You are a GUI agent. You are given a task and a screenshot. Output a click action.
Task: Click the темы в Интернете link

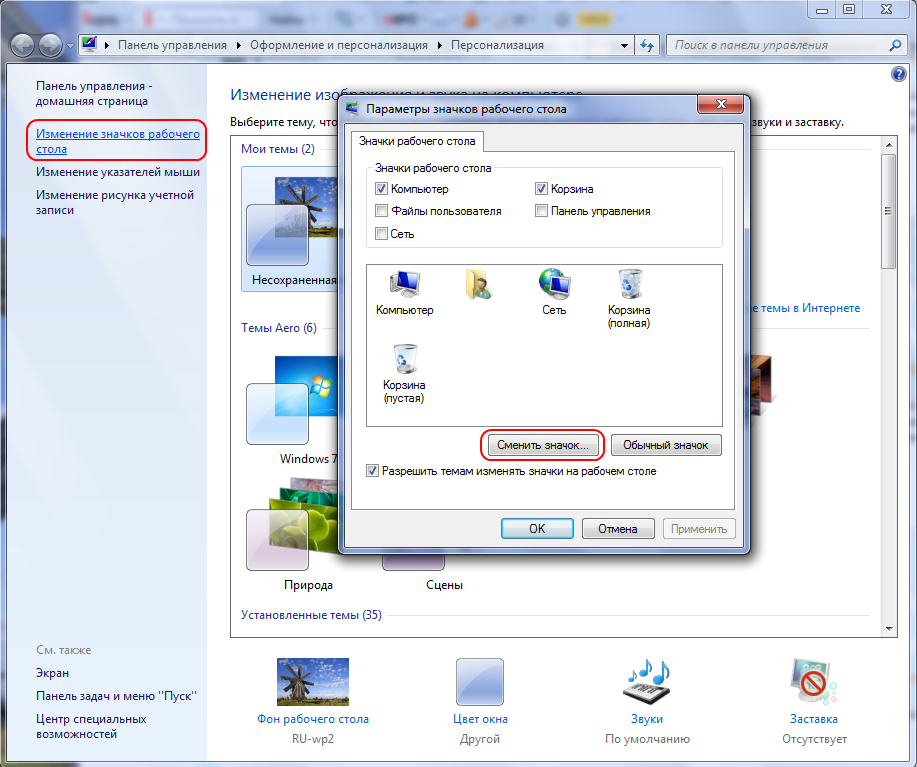tap(807, 308)
